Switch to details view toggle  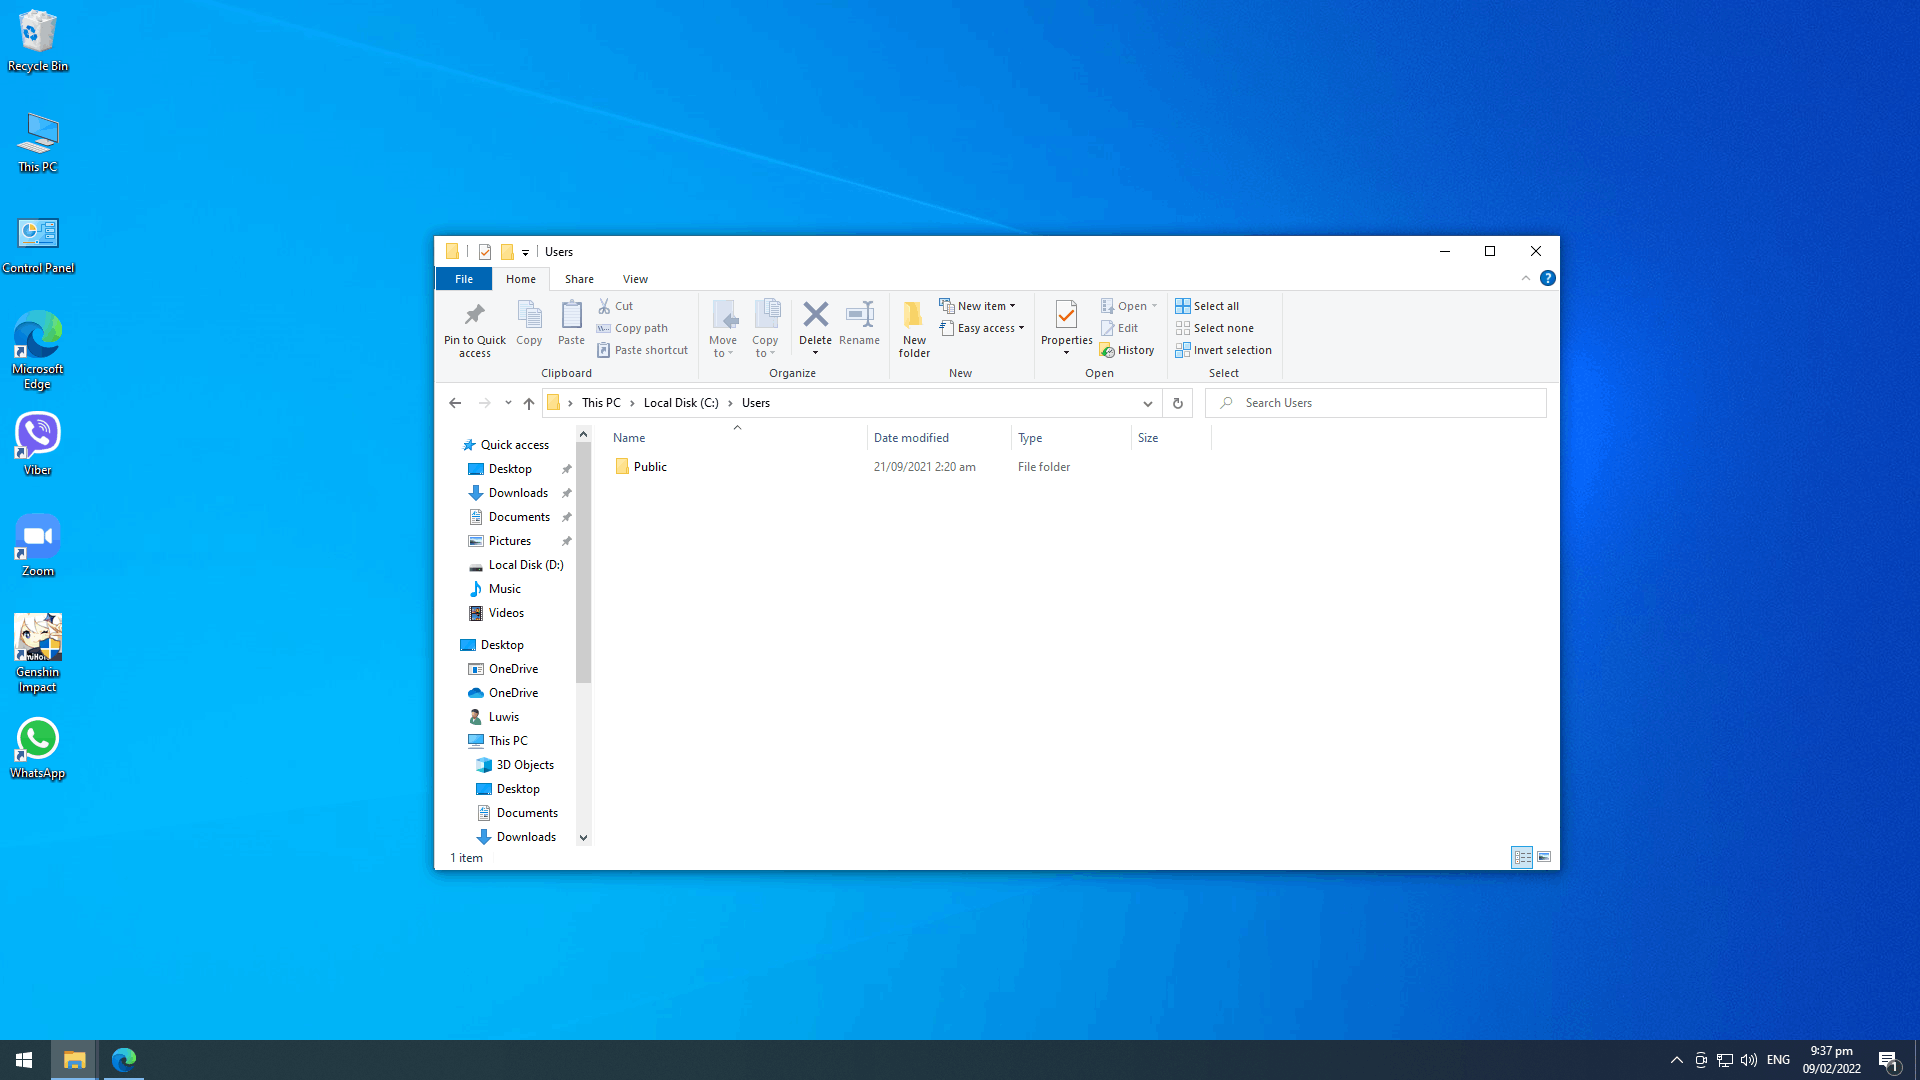(1521, 857)
